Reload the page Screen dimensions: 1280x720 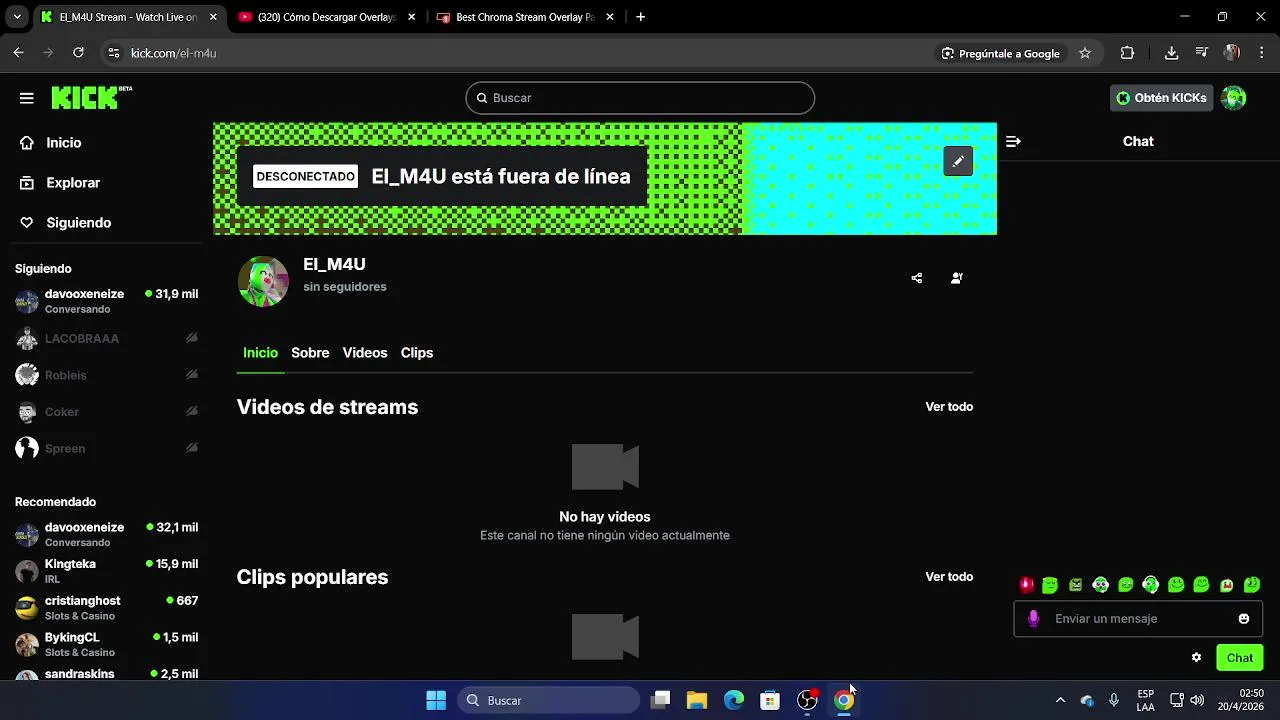pos(78,53)
